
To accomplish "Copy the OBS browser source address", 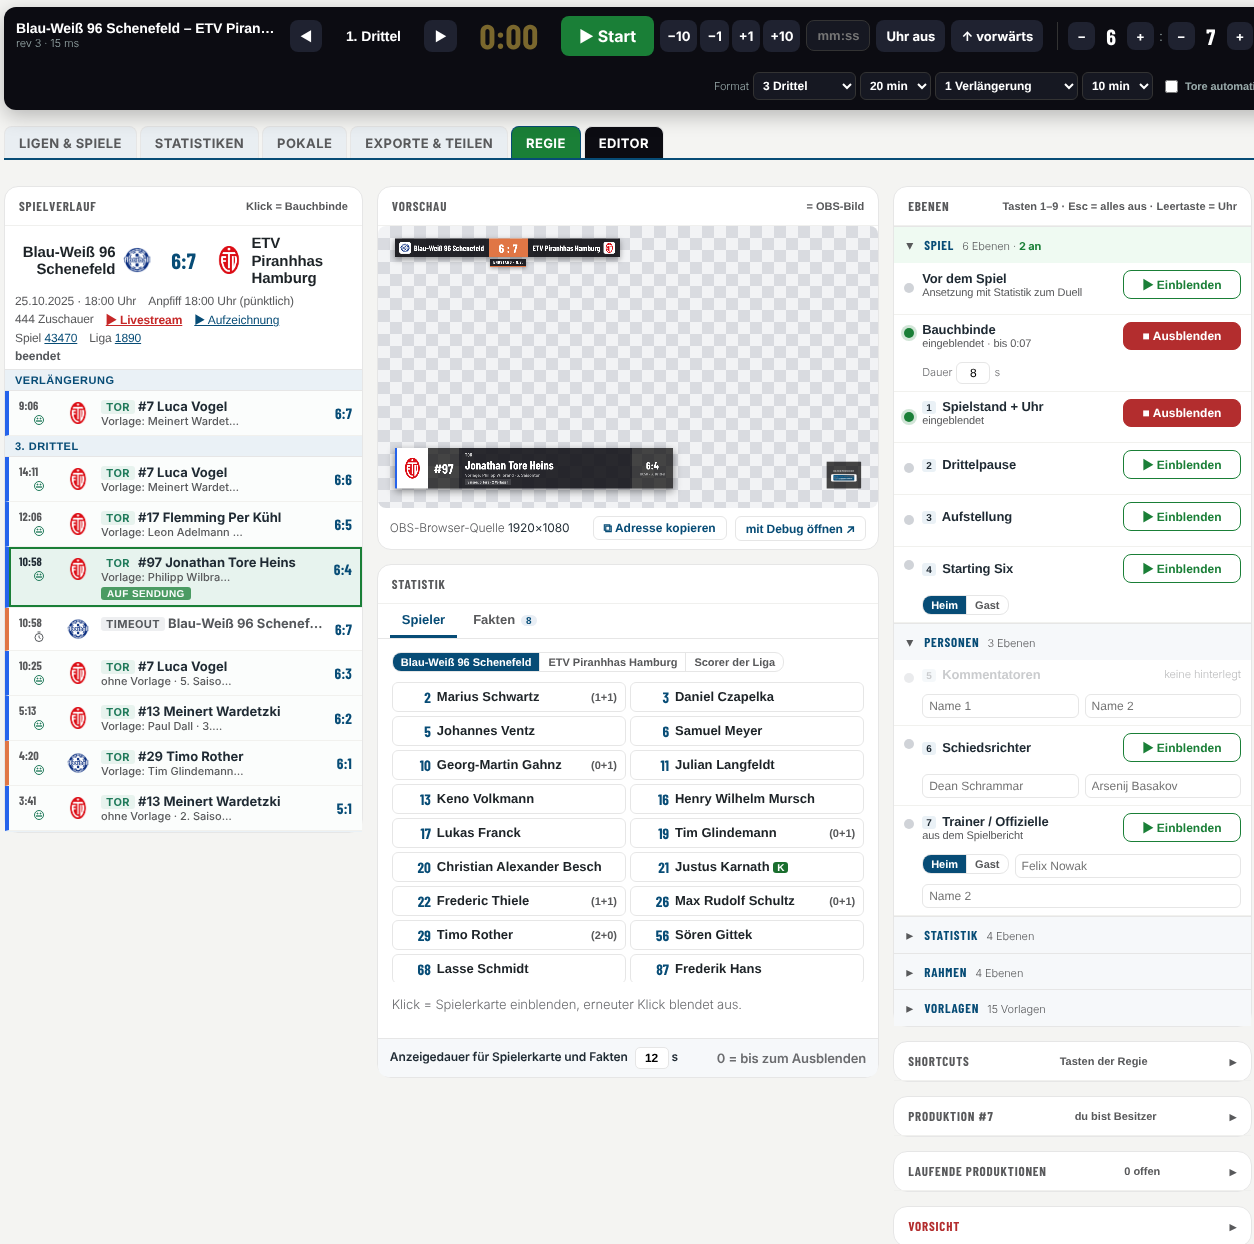I will click(660, 528).
